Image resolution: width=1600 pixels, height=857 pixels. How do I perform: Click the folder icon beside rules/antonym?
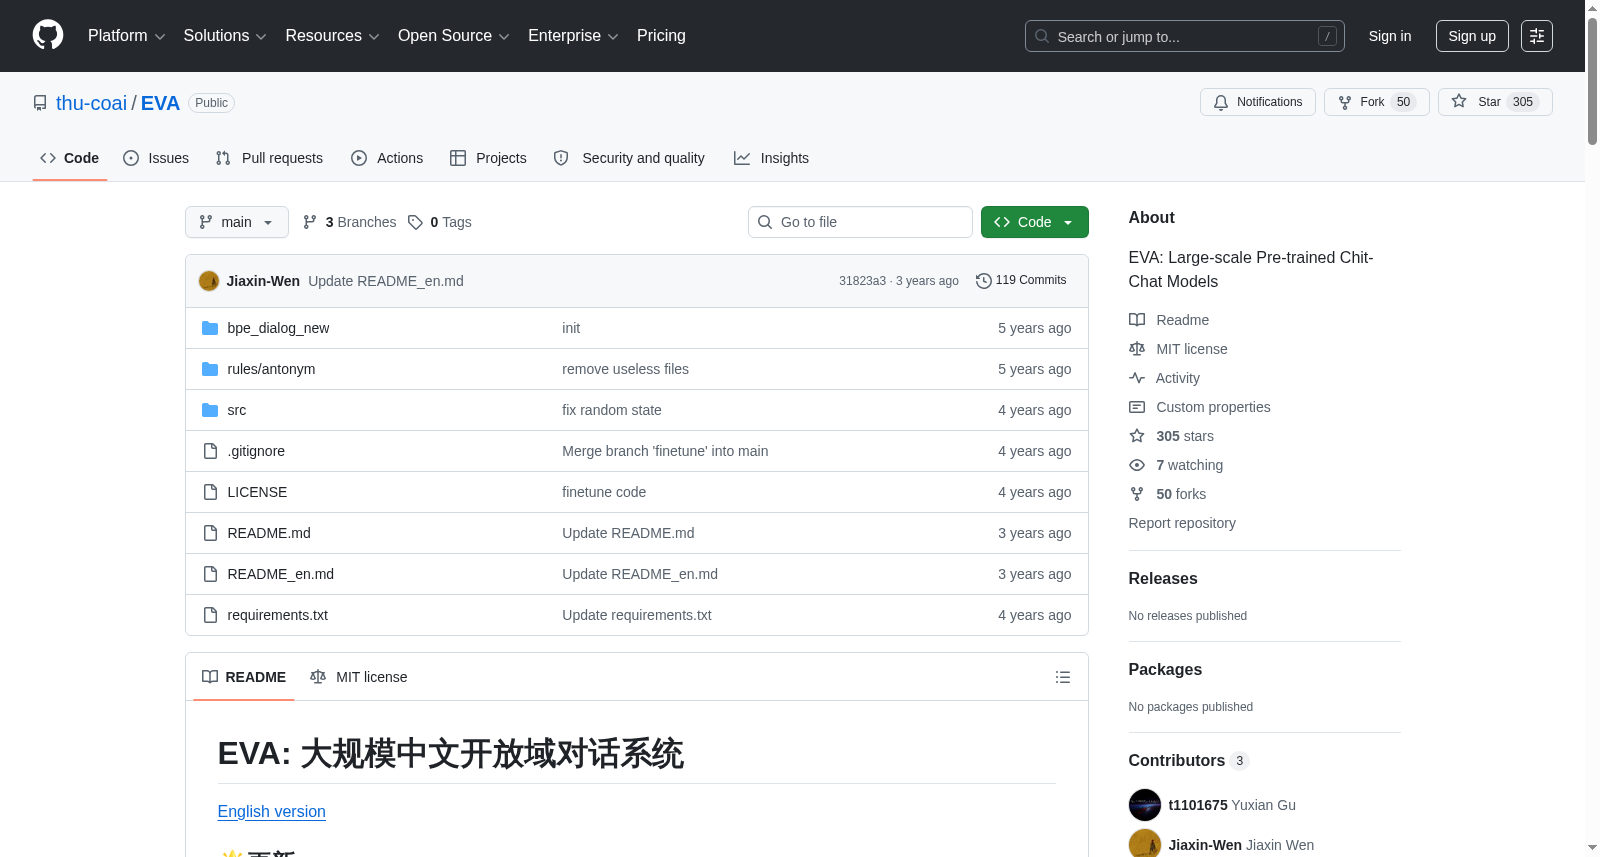coord(210,369)
